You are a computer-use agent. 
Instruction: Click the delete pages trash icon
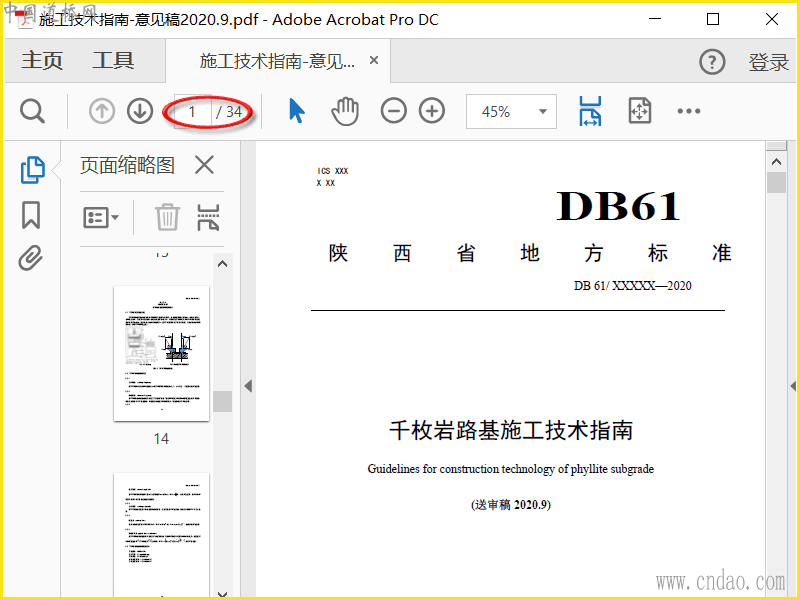click(x=167, y=217)
